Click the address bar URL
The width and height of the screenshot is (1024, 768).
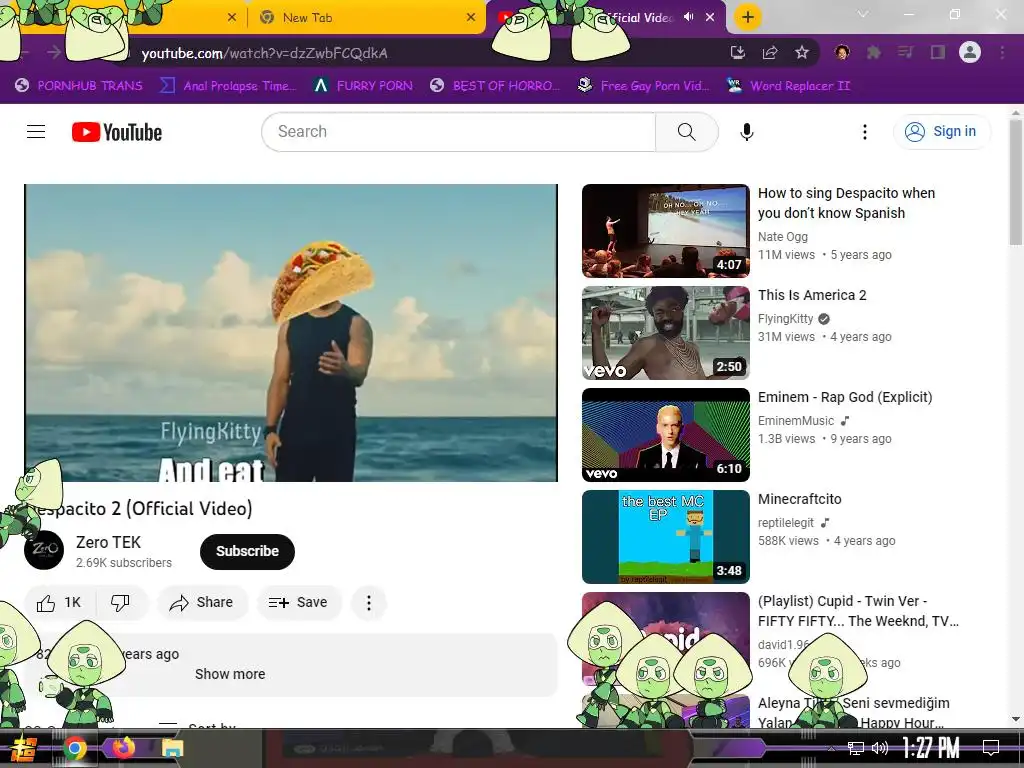point(264,54)
